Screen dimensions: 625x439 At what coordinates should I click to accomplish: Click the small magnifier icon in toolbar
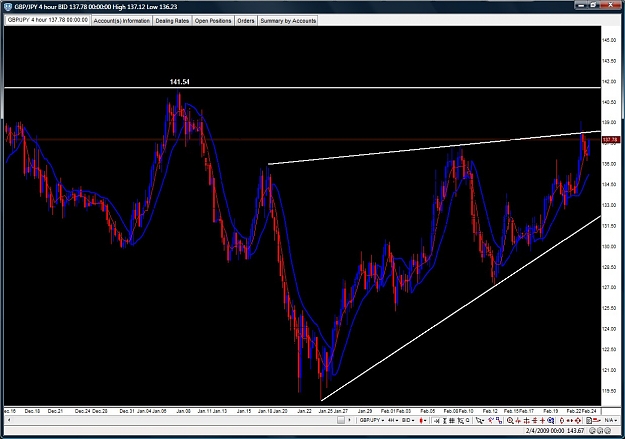click(468, 420)
